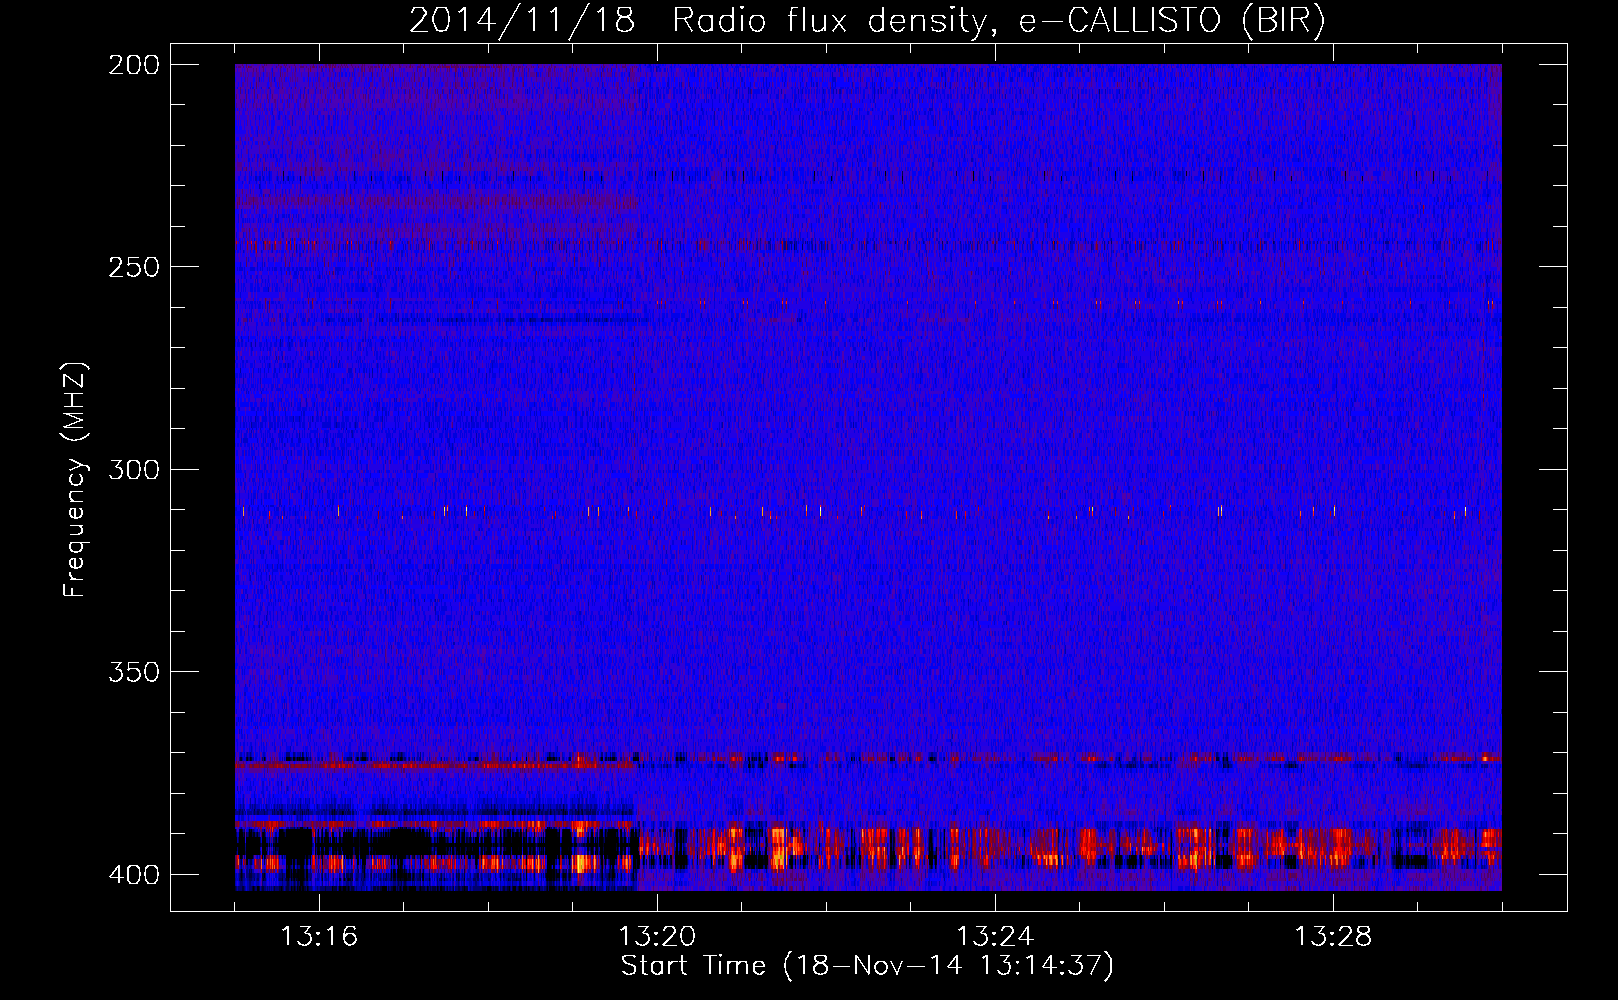Click the 13:28 time tick label
The height and width of the screenshot is (1000, 1618).
[x=1333, y=937]
